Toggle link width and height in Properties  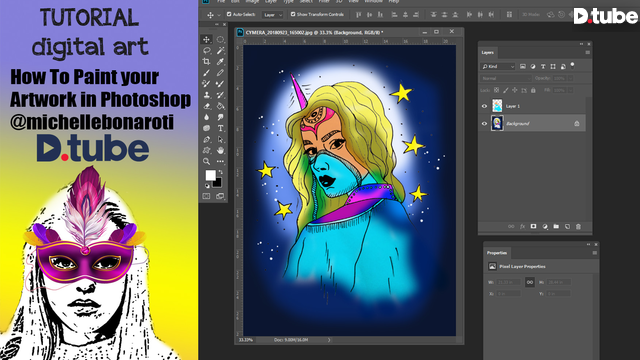pos(530,282)
